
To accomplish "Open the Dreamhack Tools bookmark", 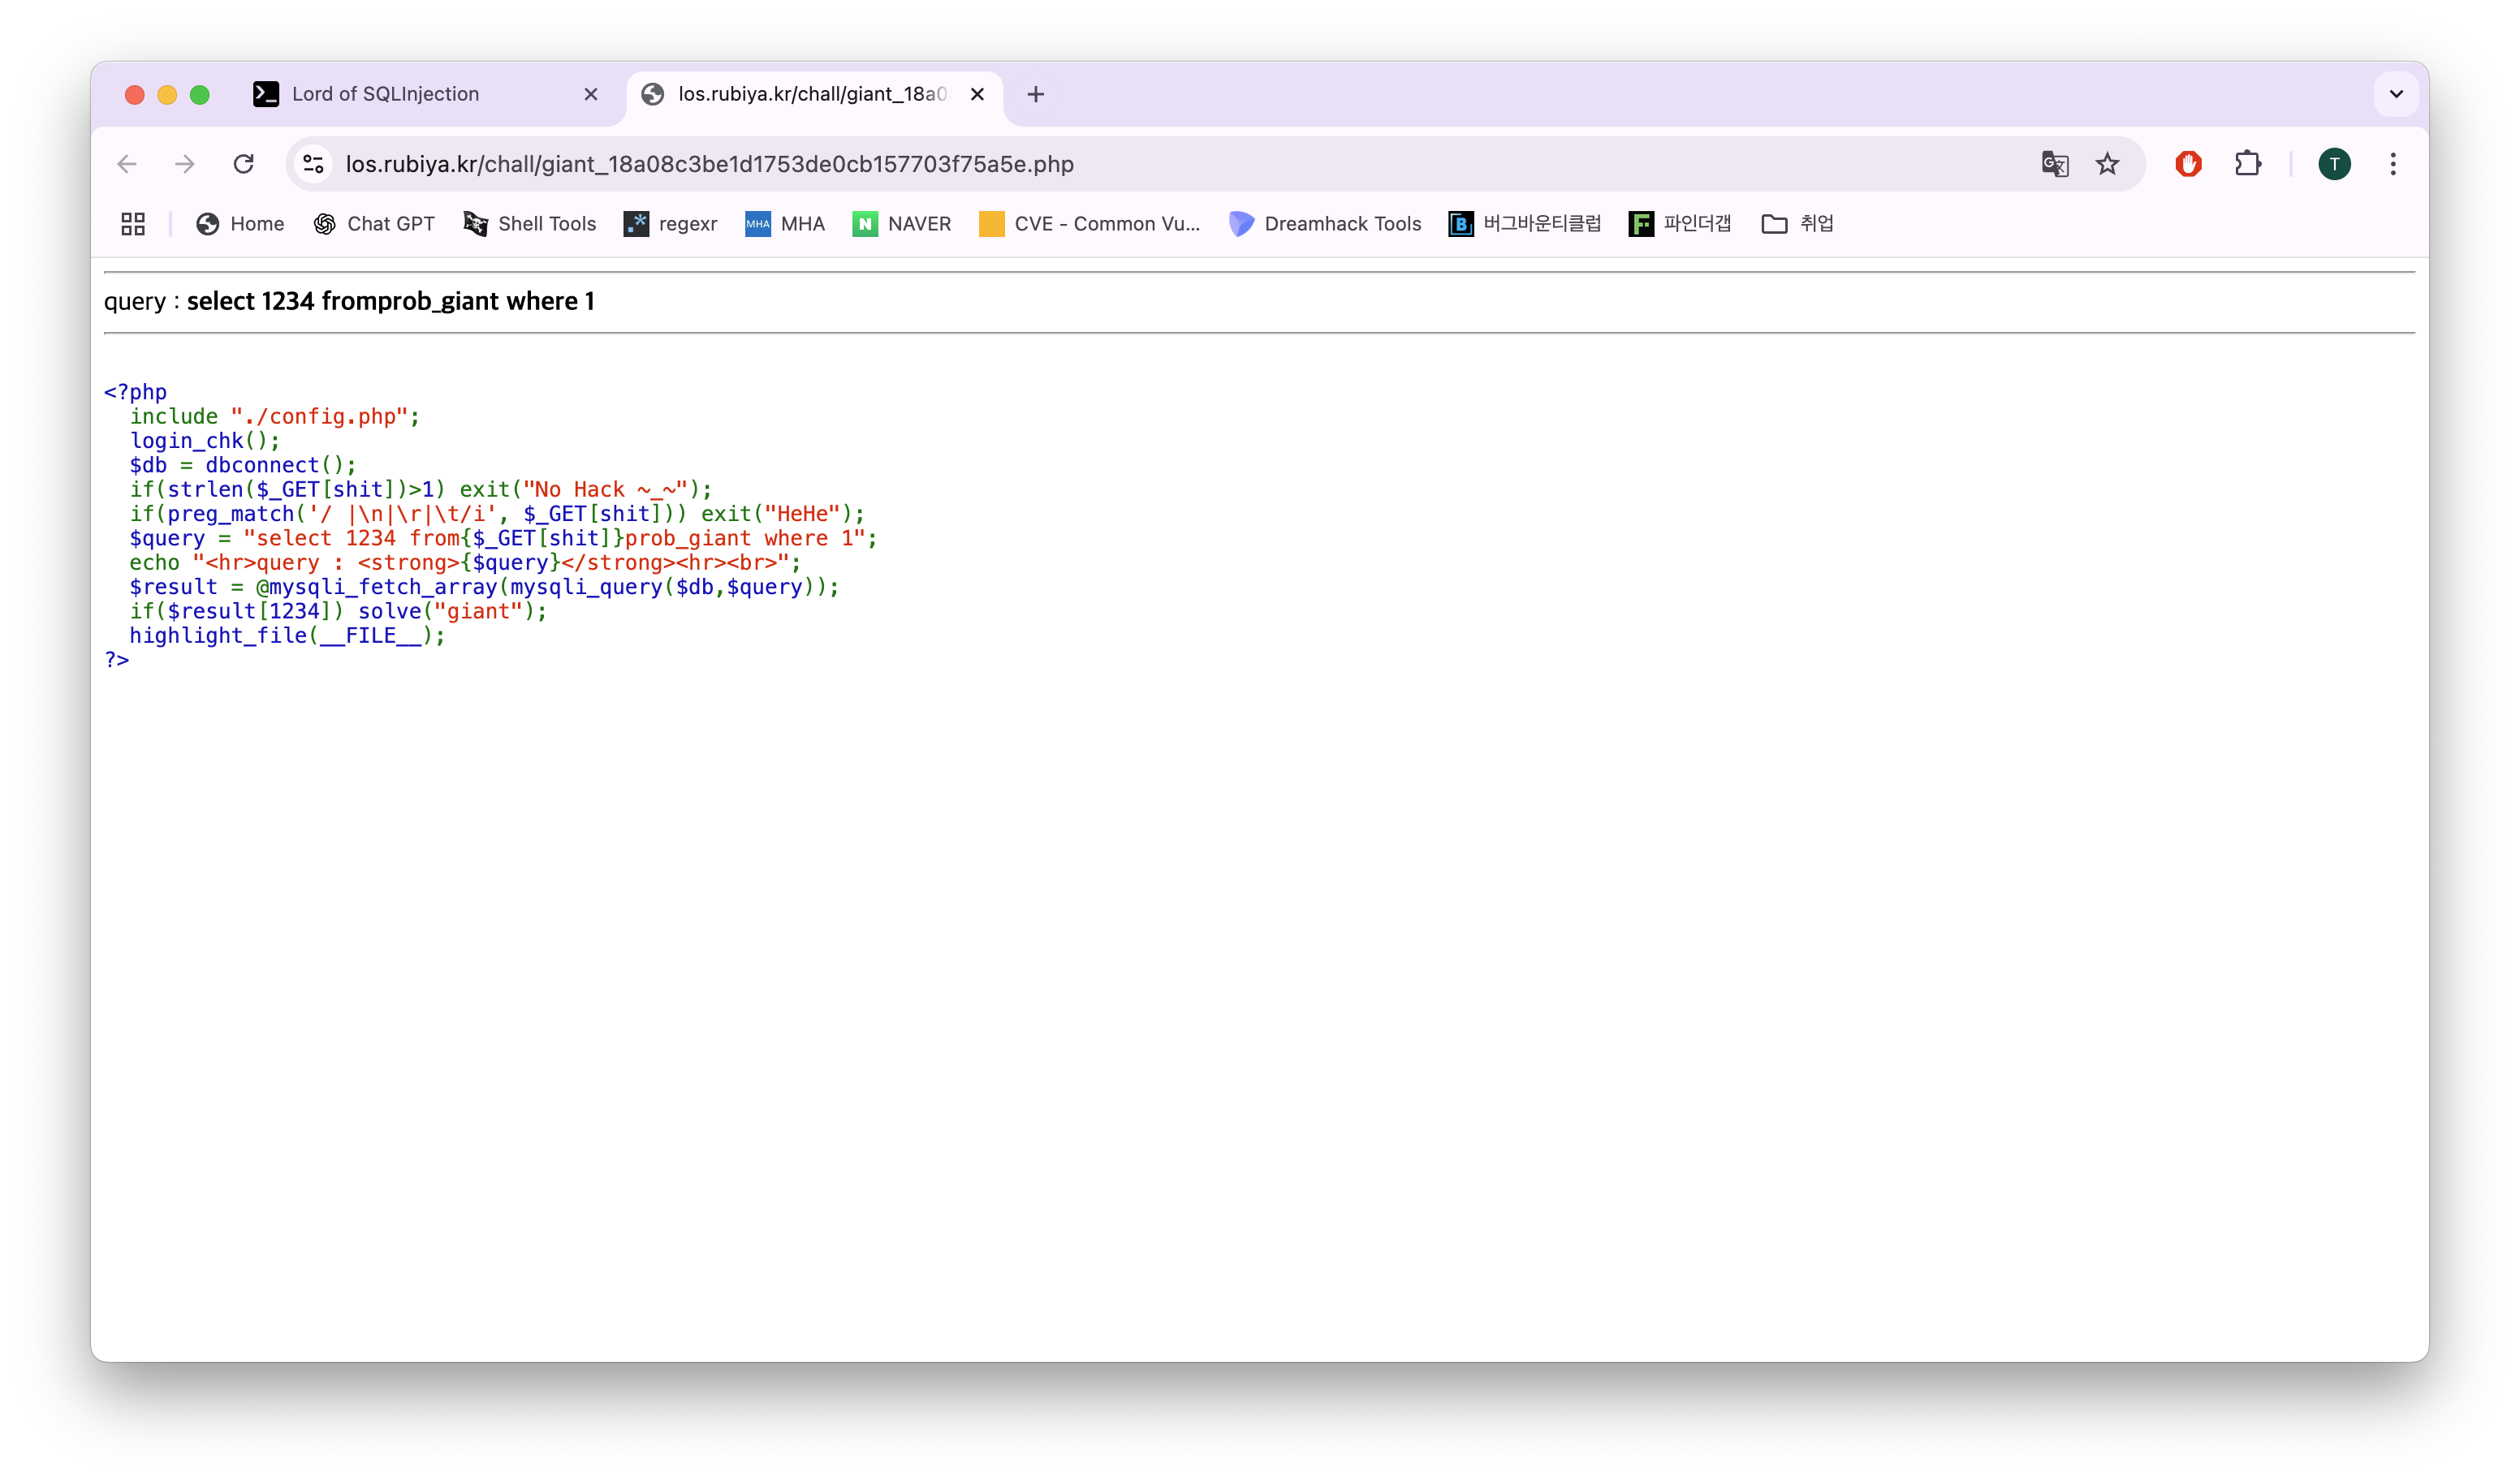I will [1325, 224].
